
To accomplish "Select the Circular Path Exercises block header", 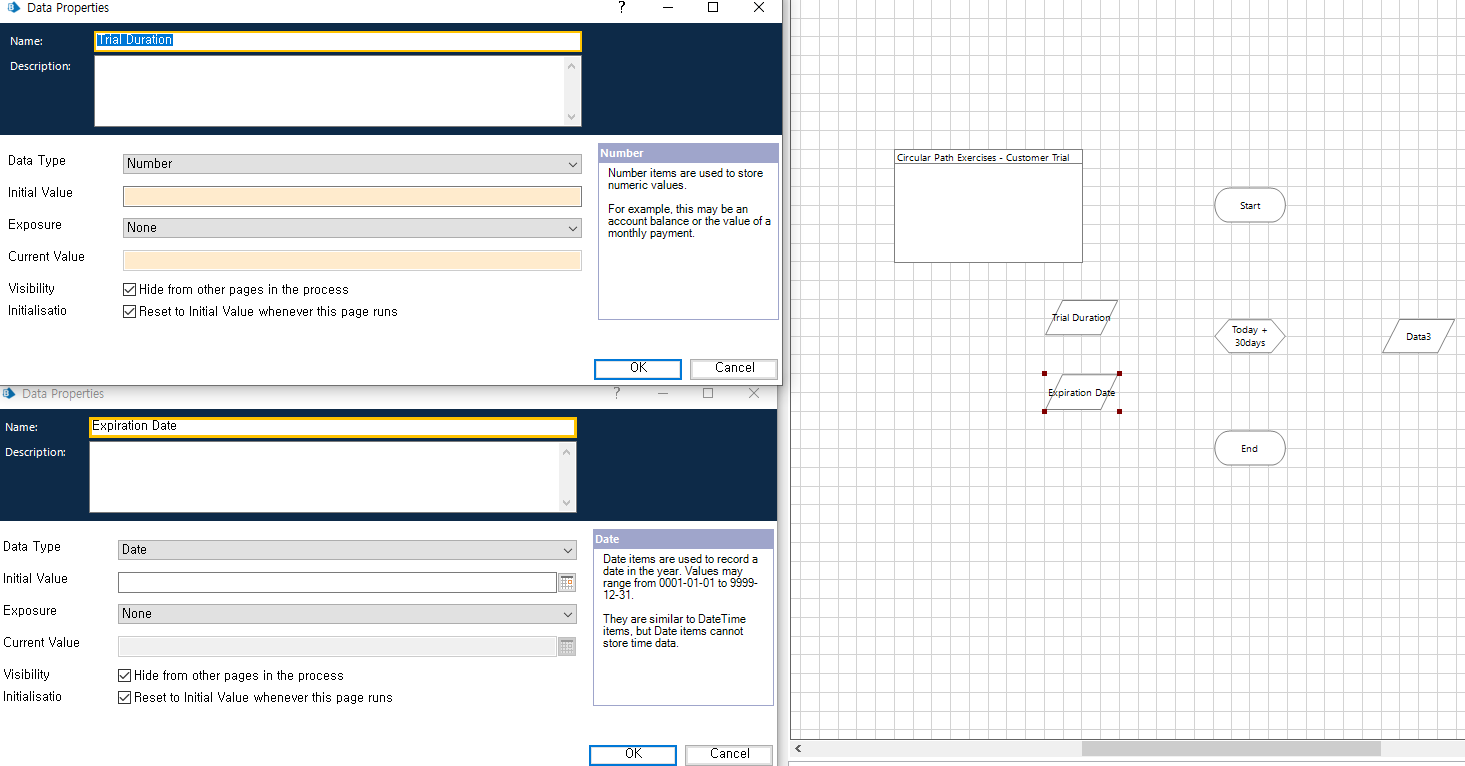I will point(988,157).
